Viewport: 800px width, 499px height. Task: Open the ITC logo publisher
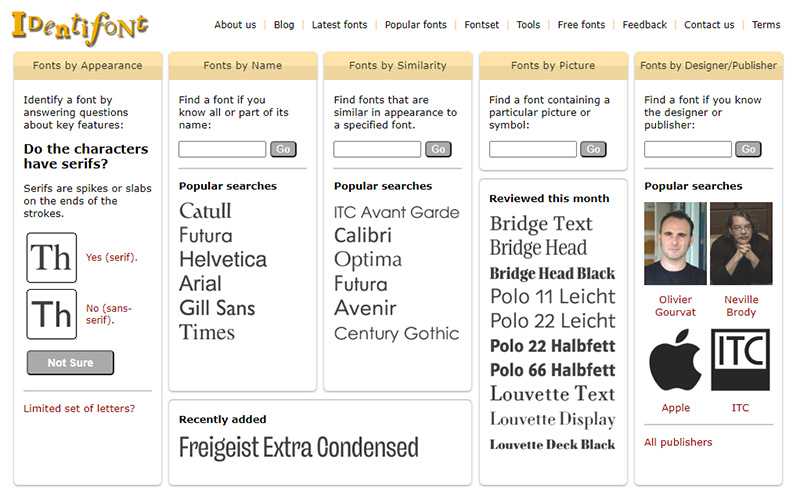pyautogui.click(x=740, y=360)
